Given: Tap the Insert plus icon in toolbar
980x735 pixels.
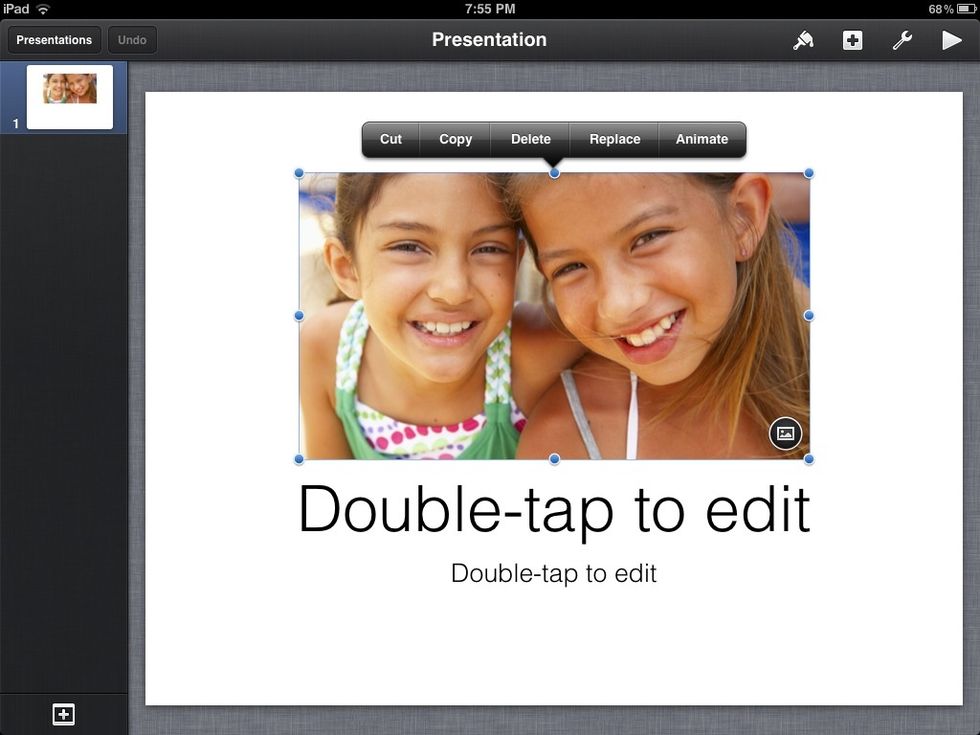Looking at the screenshot, I should (x=852, y=40).
